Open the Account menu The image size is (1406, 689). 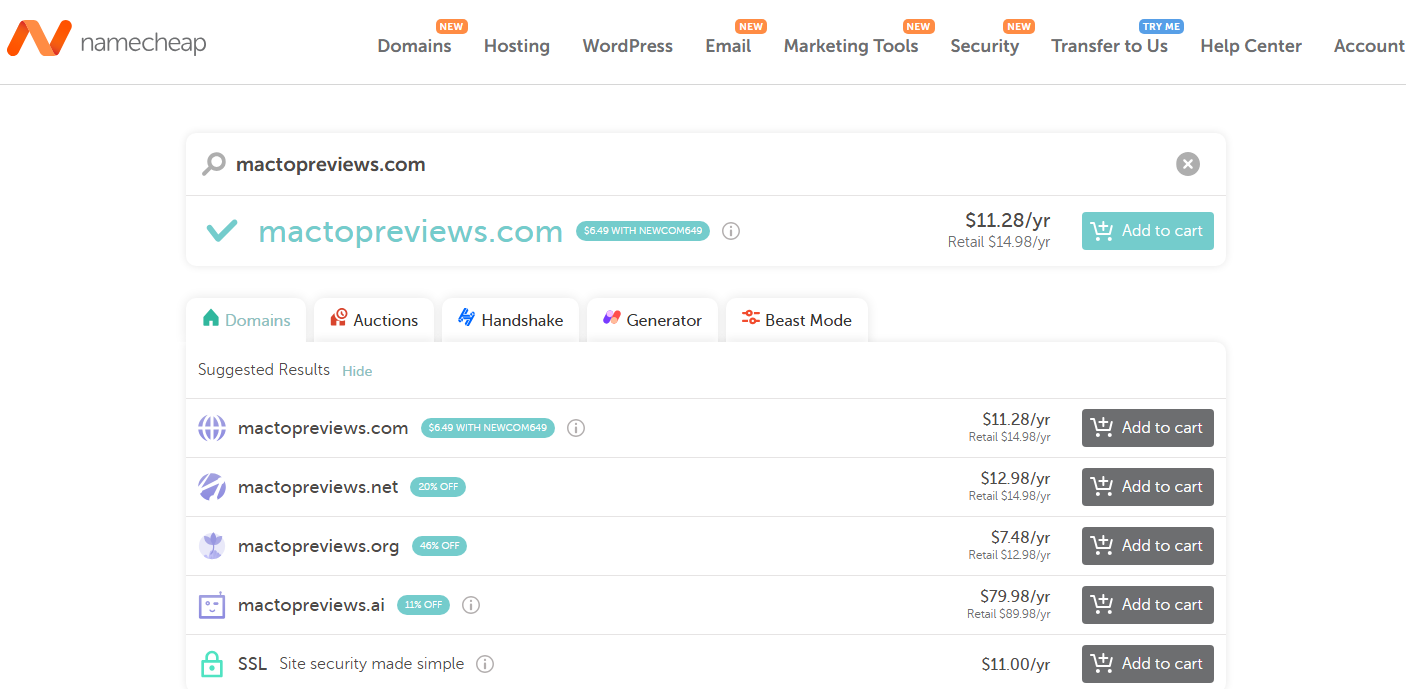[x=1369, y=46]
